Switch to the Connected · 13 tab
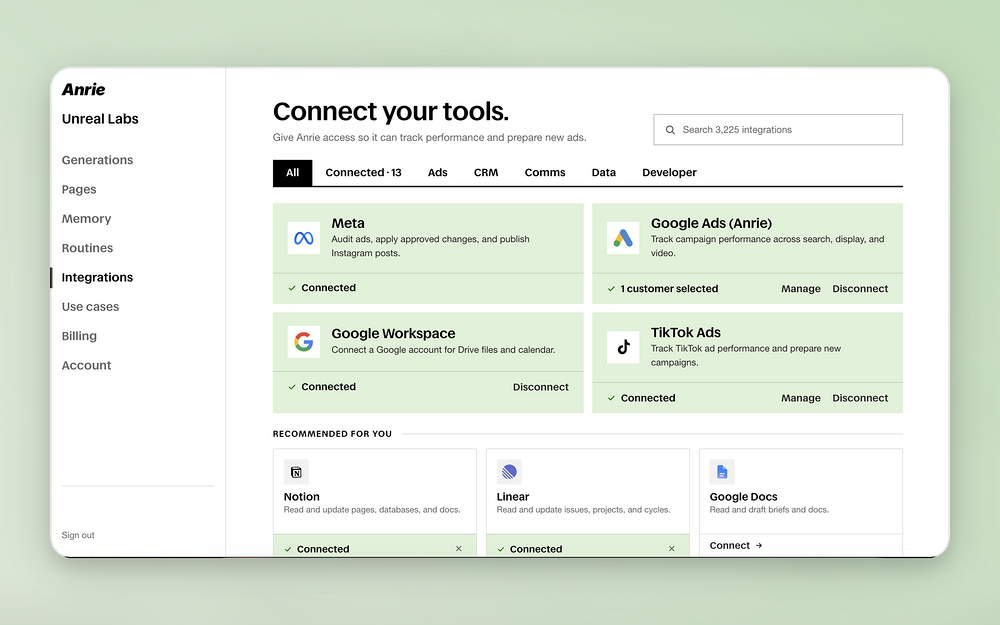Image resolution: width=1000 pixels, height=625 pixels. [364, 173]
